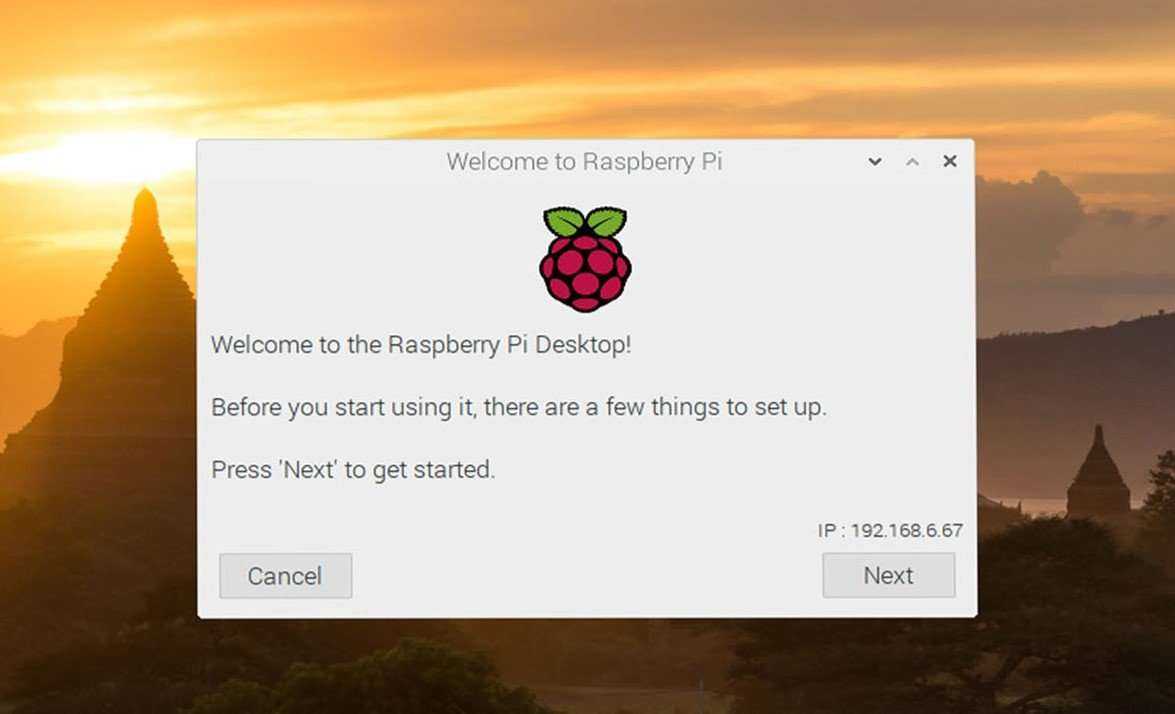This screenshot has height=714, width=1175.
Task: Click the 'Before you start using it' sentence
Action: pos(519,407)
